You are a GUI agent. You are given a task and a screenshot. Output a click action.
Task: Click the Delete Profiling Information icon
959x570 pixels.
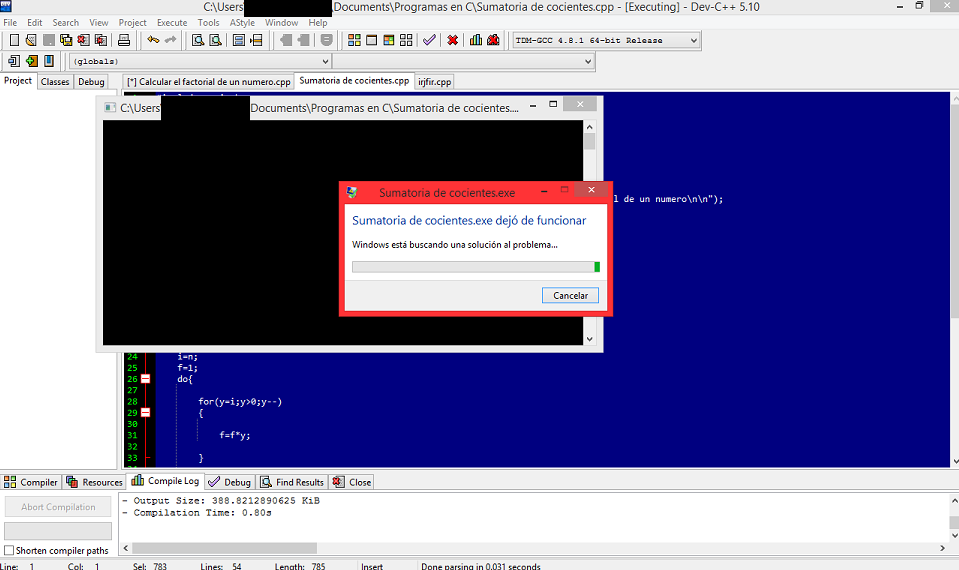coord(494,40)
